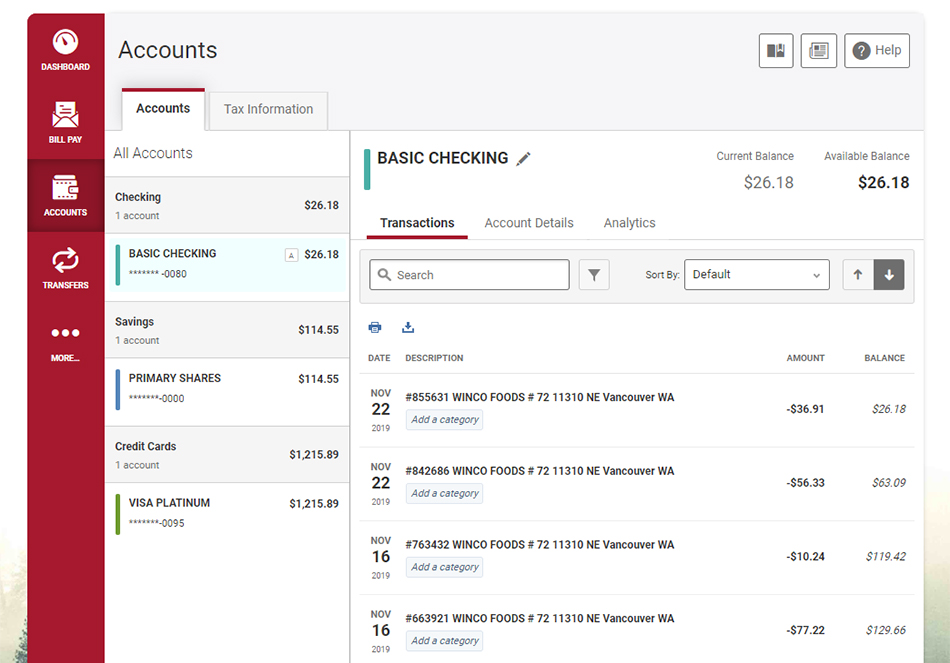Open the Account Details tab
Screen dimensions: 950x663
click(529, 223)
